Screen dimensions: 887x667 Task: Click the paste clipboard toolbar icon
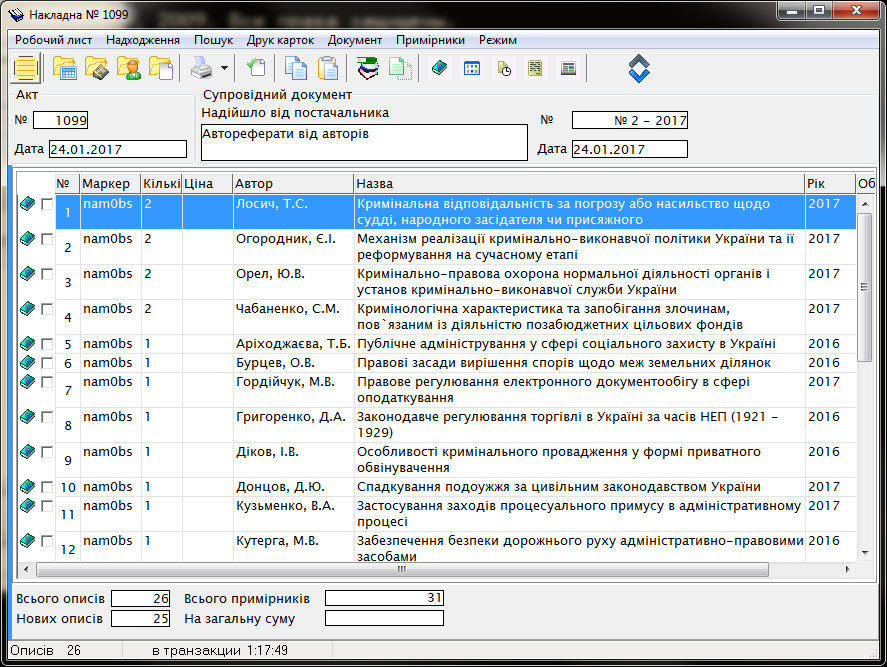(x=327, y=68)
